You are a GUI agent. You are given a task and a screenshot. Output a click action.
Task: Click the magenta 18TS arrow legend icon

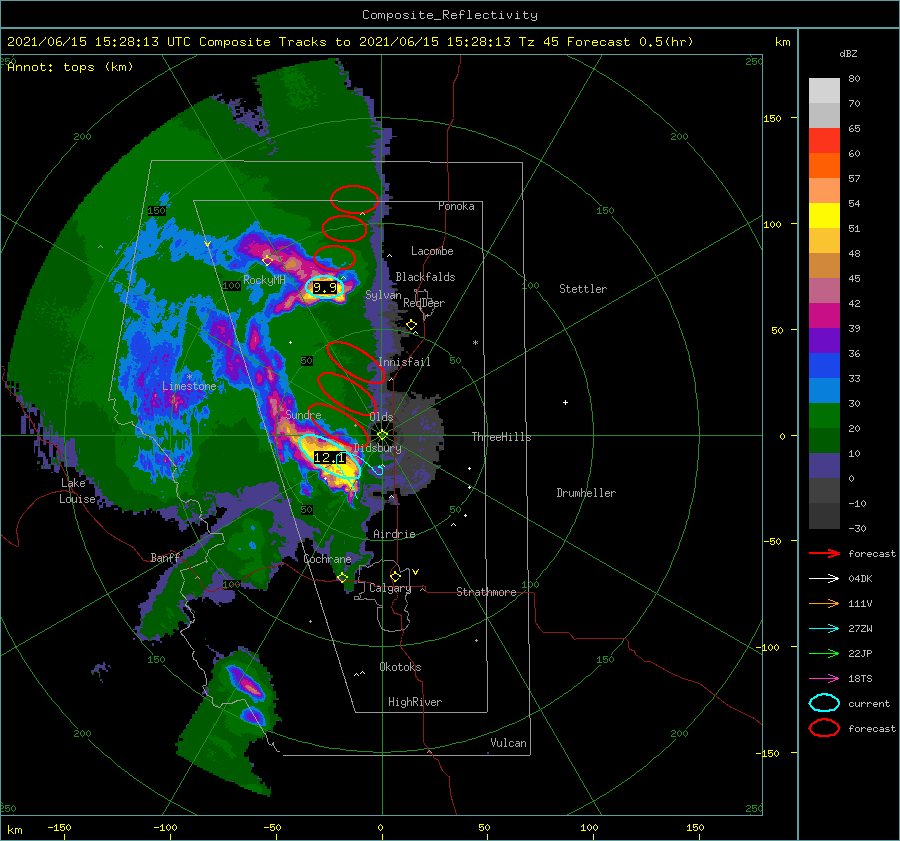[x=824, y=679]
